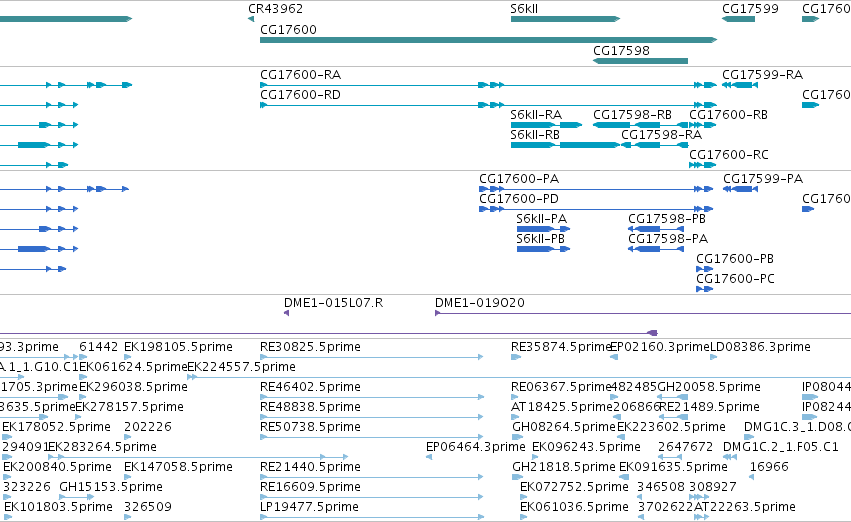Open the CG17600-RA transcript label
This screenshot has width=851, height=522.
tap(300, 74)
